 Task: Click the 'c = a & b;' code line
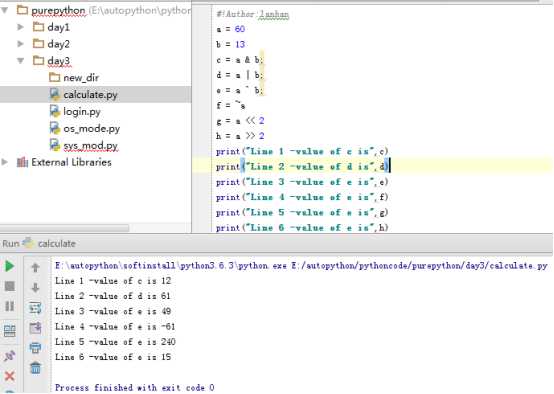pyautogui.click(x=240, y=60)
